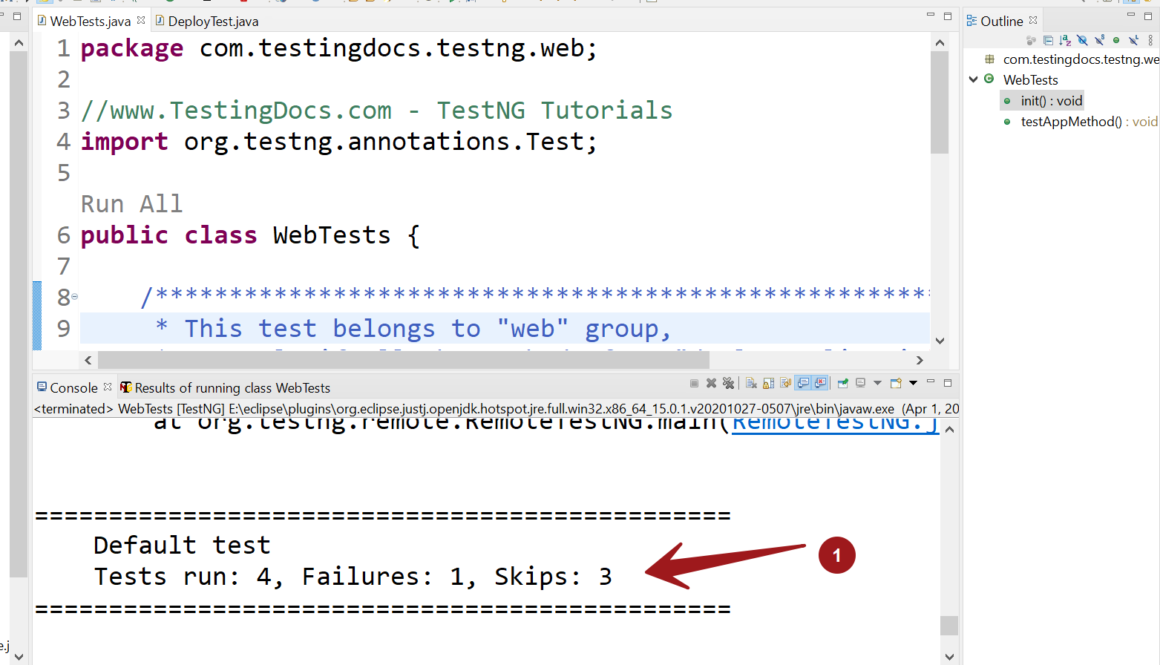Screen dimensions: 1160x665
Task: Click the Run All code lens link
Action: pyautogui.click(x=131, y=204)
